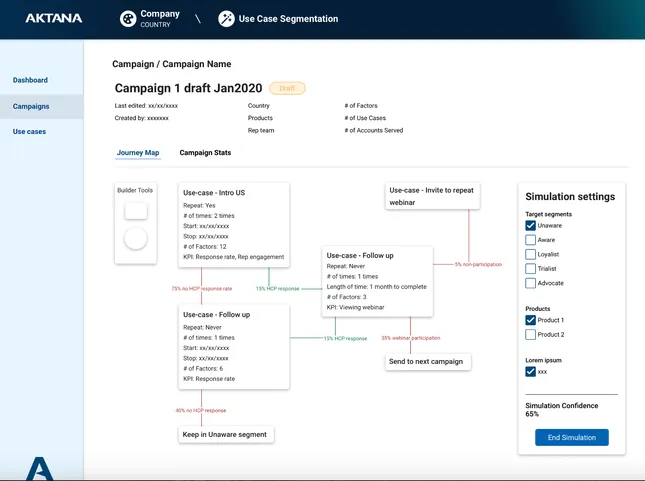Screen dimensions: 645x481
Task: Select the Keep in Unaware segment node
Action: [x=226, y=435]
